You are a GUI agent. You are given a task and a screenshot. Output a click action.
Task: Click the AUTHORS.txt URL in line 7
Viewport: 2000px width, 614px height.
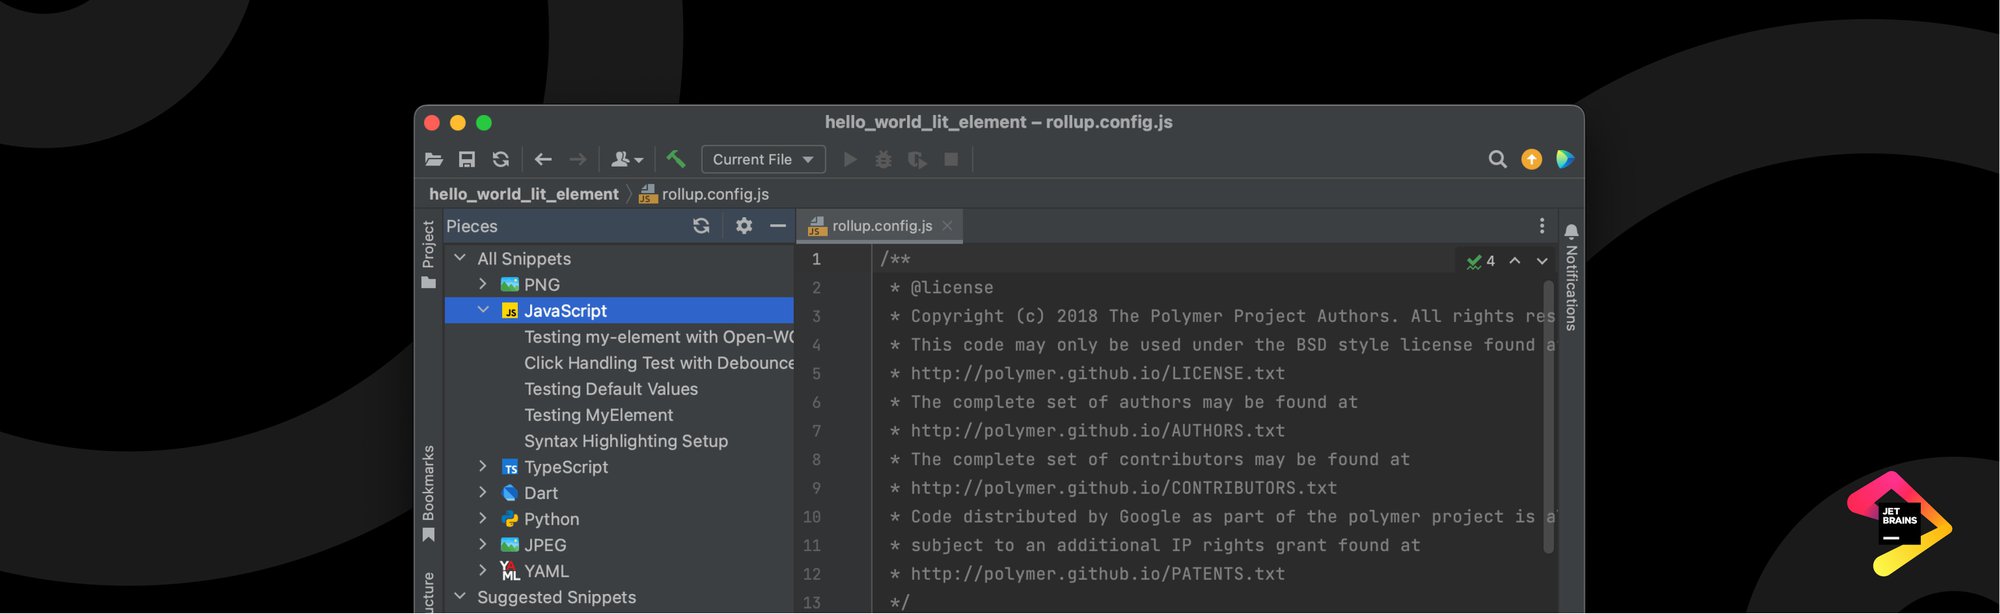[x=1098, y=430]
